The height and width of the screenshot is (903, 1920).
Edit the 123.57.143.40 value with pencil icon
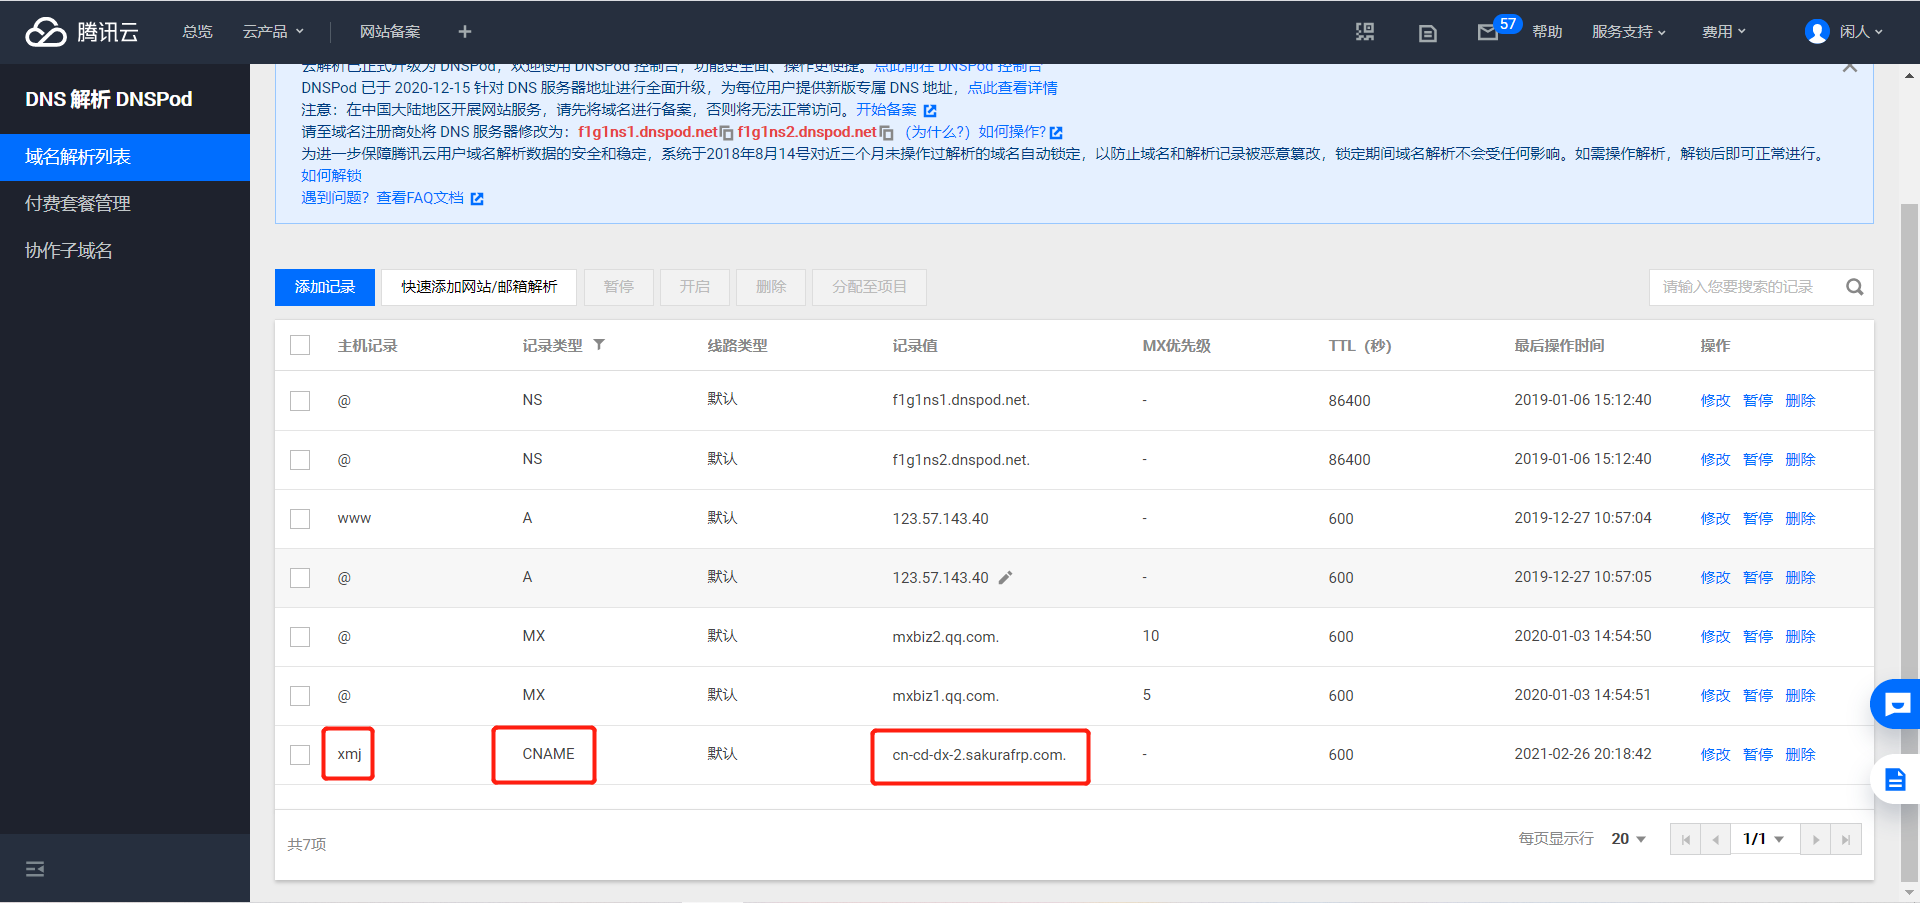tap(1005, 578)
